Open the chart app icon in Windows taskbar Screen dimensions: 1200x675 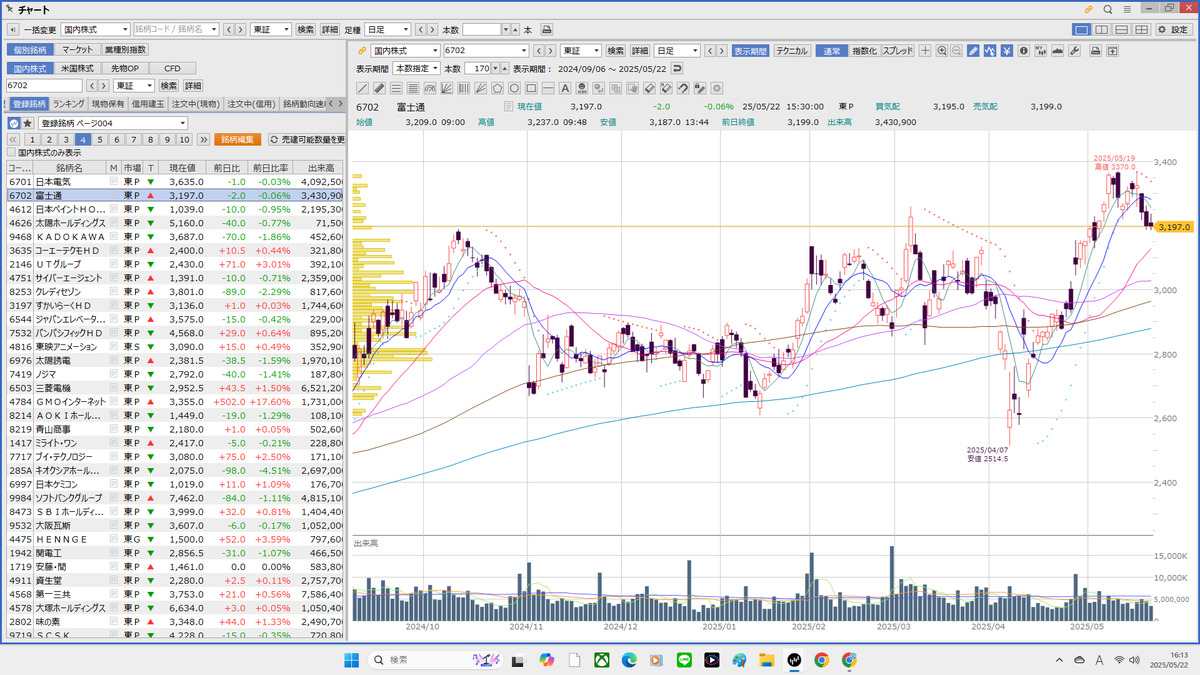(x=794, y=660)
